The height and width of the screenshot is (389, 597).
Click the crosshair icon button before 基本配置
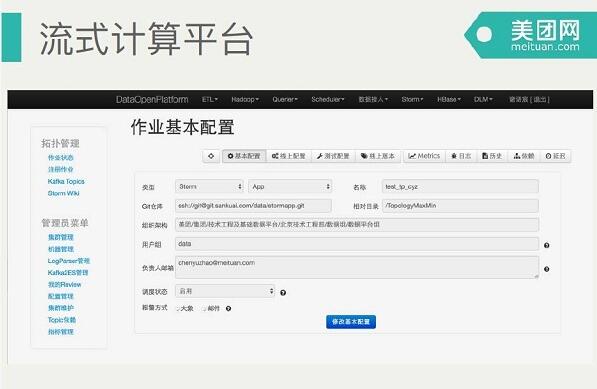[x=211, y=156]
